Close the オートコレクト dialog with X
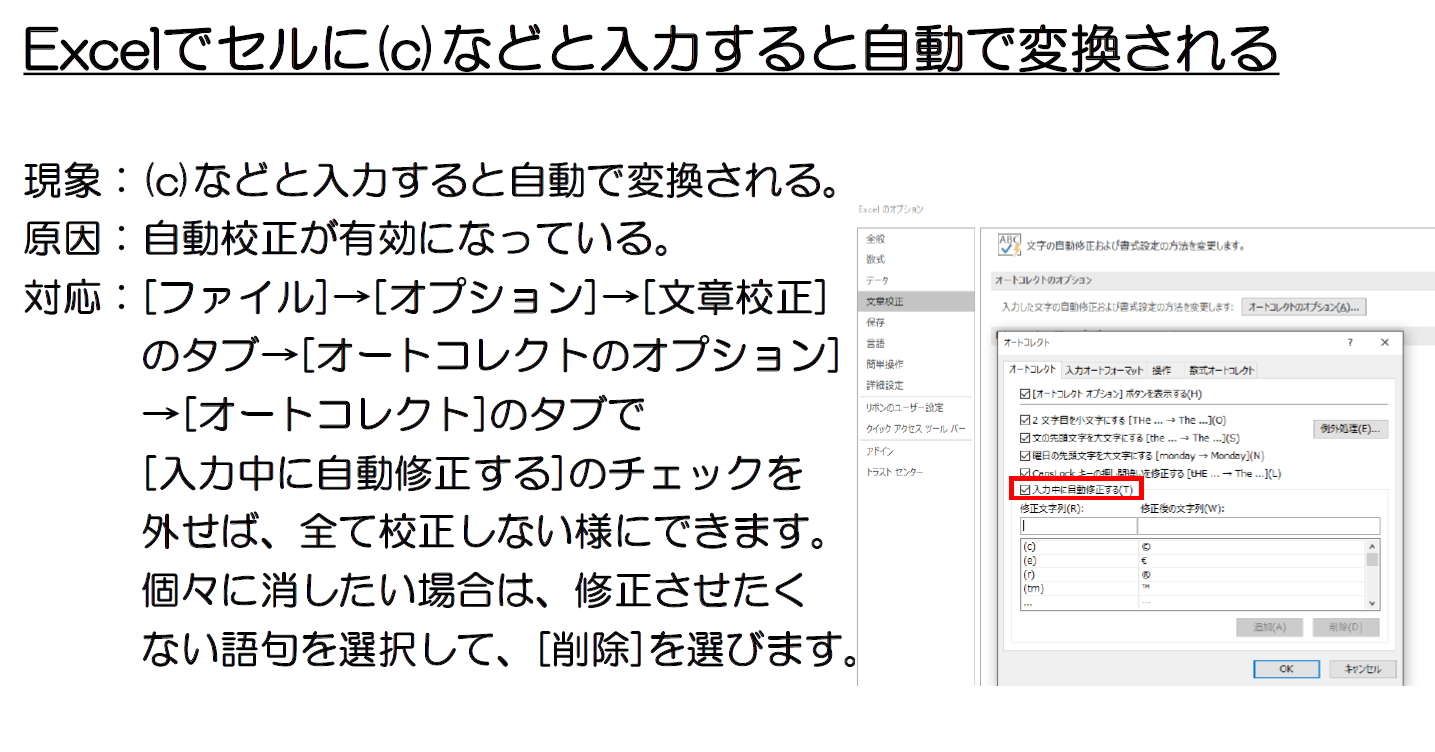The width and height of the screenshot is (1435, 752). tap(1384, 342)
